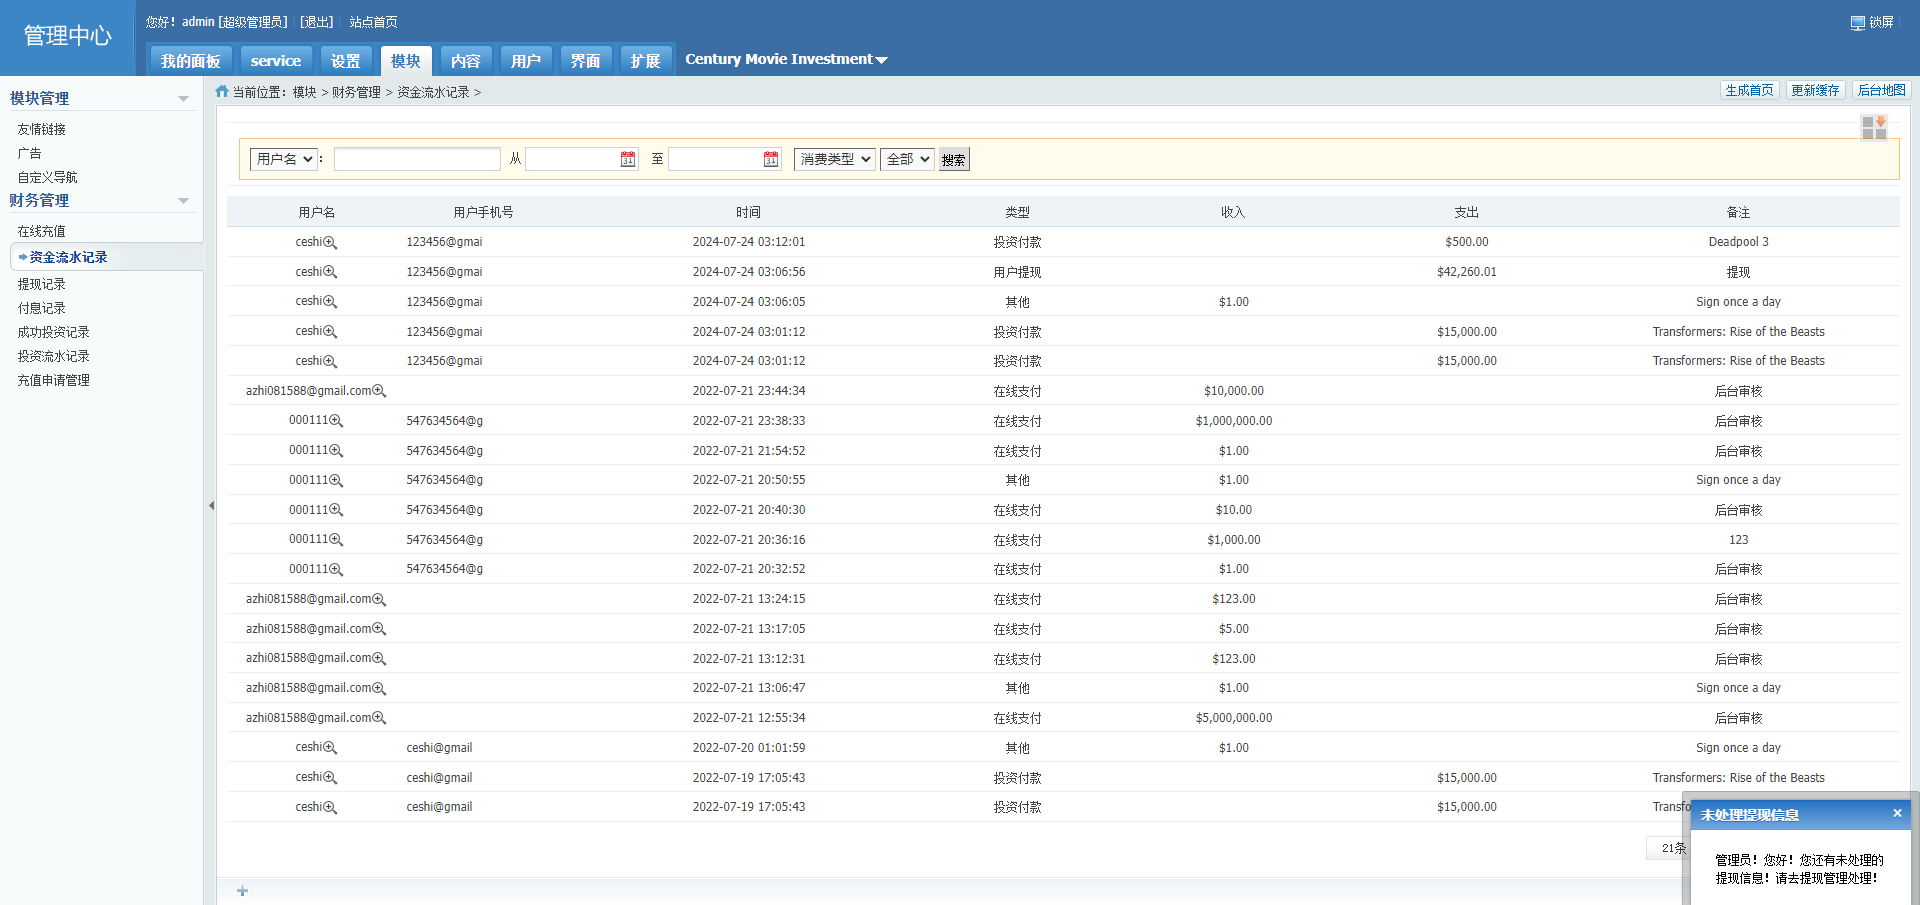Click magnifier icon next to first ceshi user
This screenshot has height=905, width=1920.
(x=330, y=243)
